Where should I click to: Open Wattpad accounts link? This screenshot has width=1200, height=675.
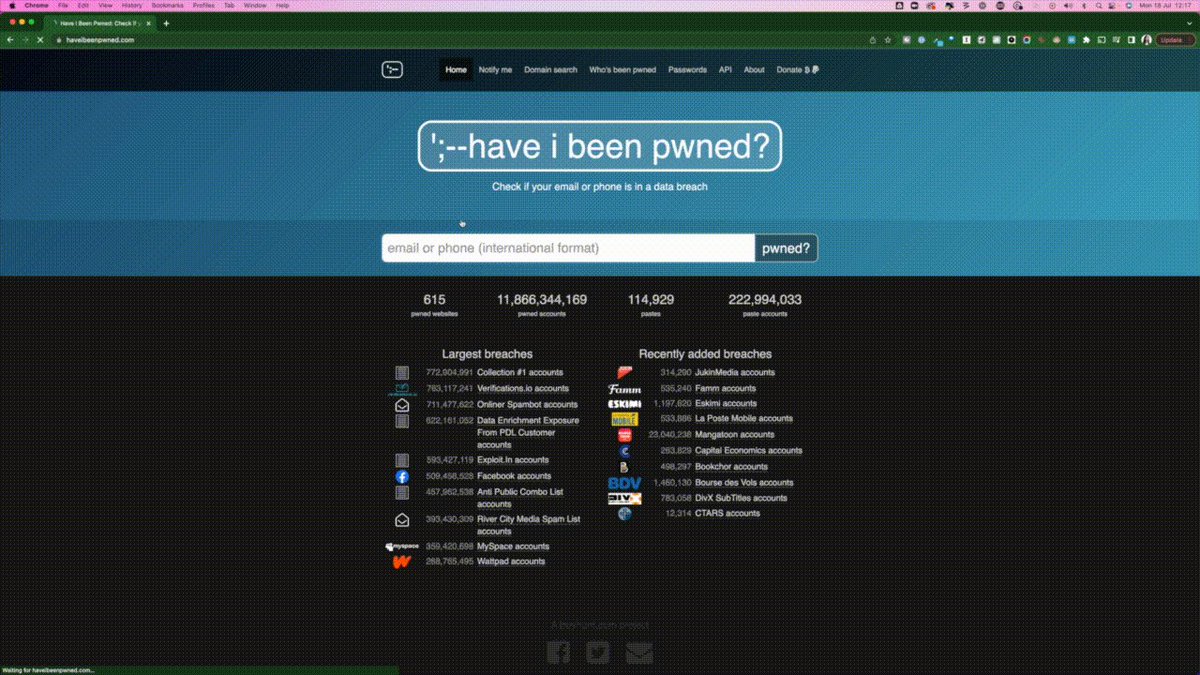pos(511,562)
